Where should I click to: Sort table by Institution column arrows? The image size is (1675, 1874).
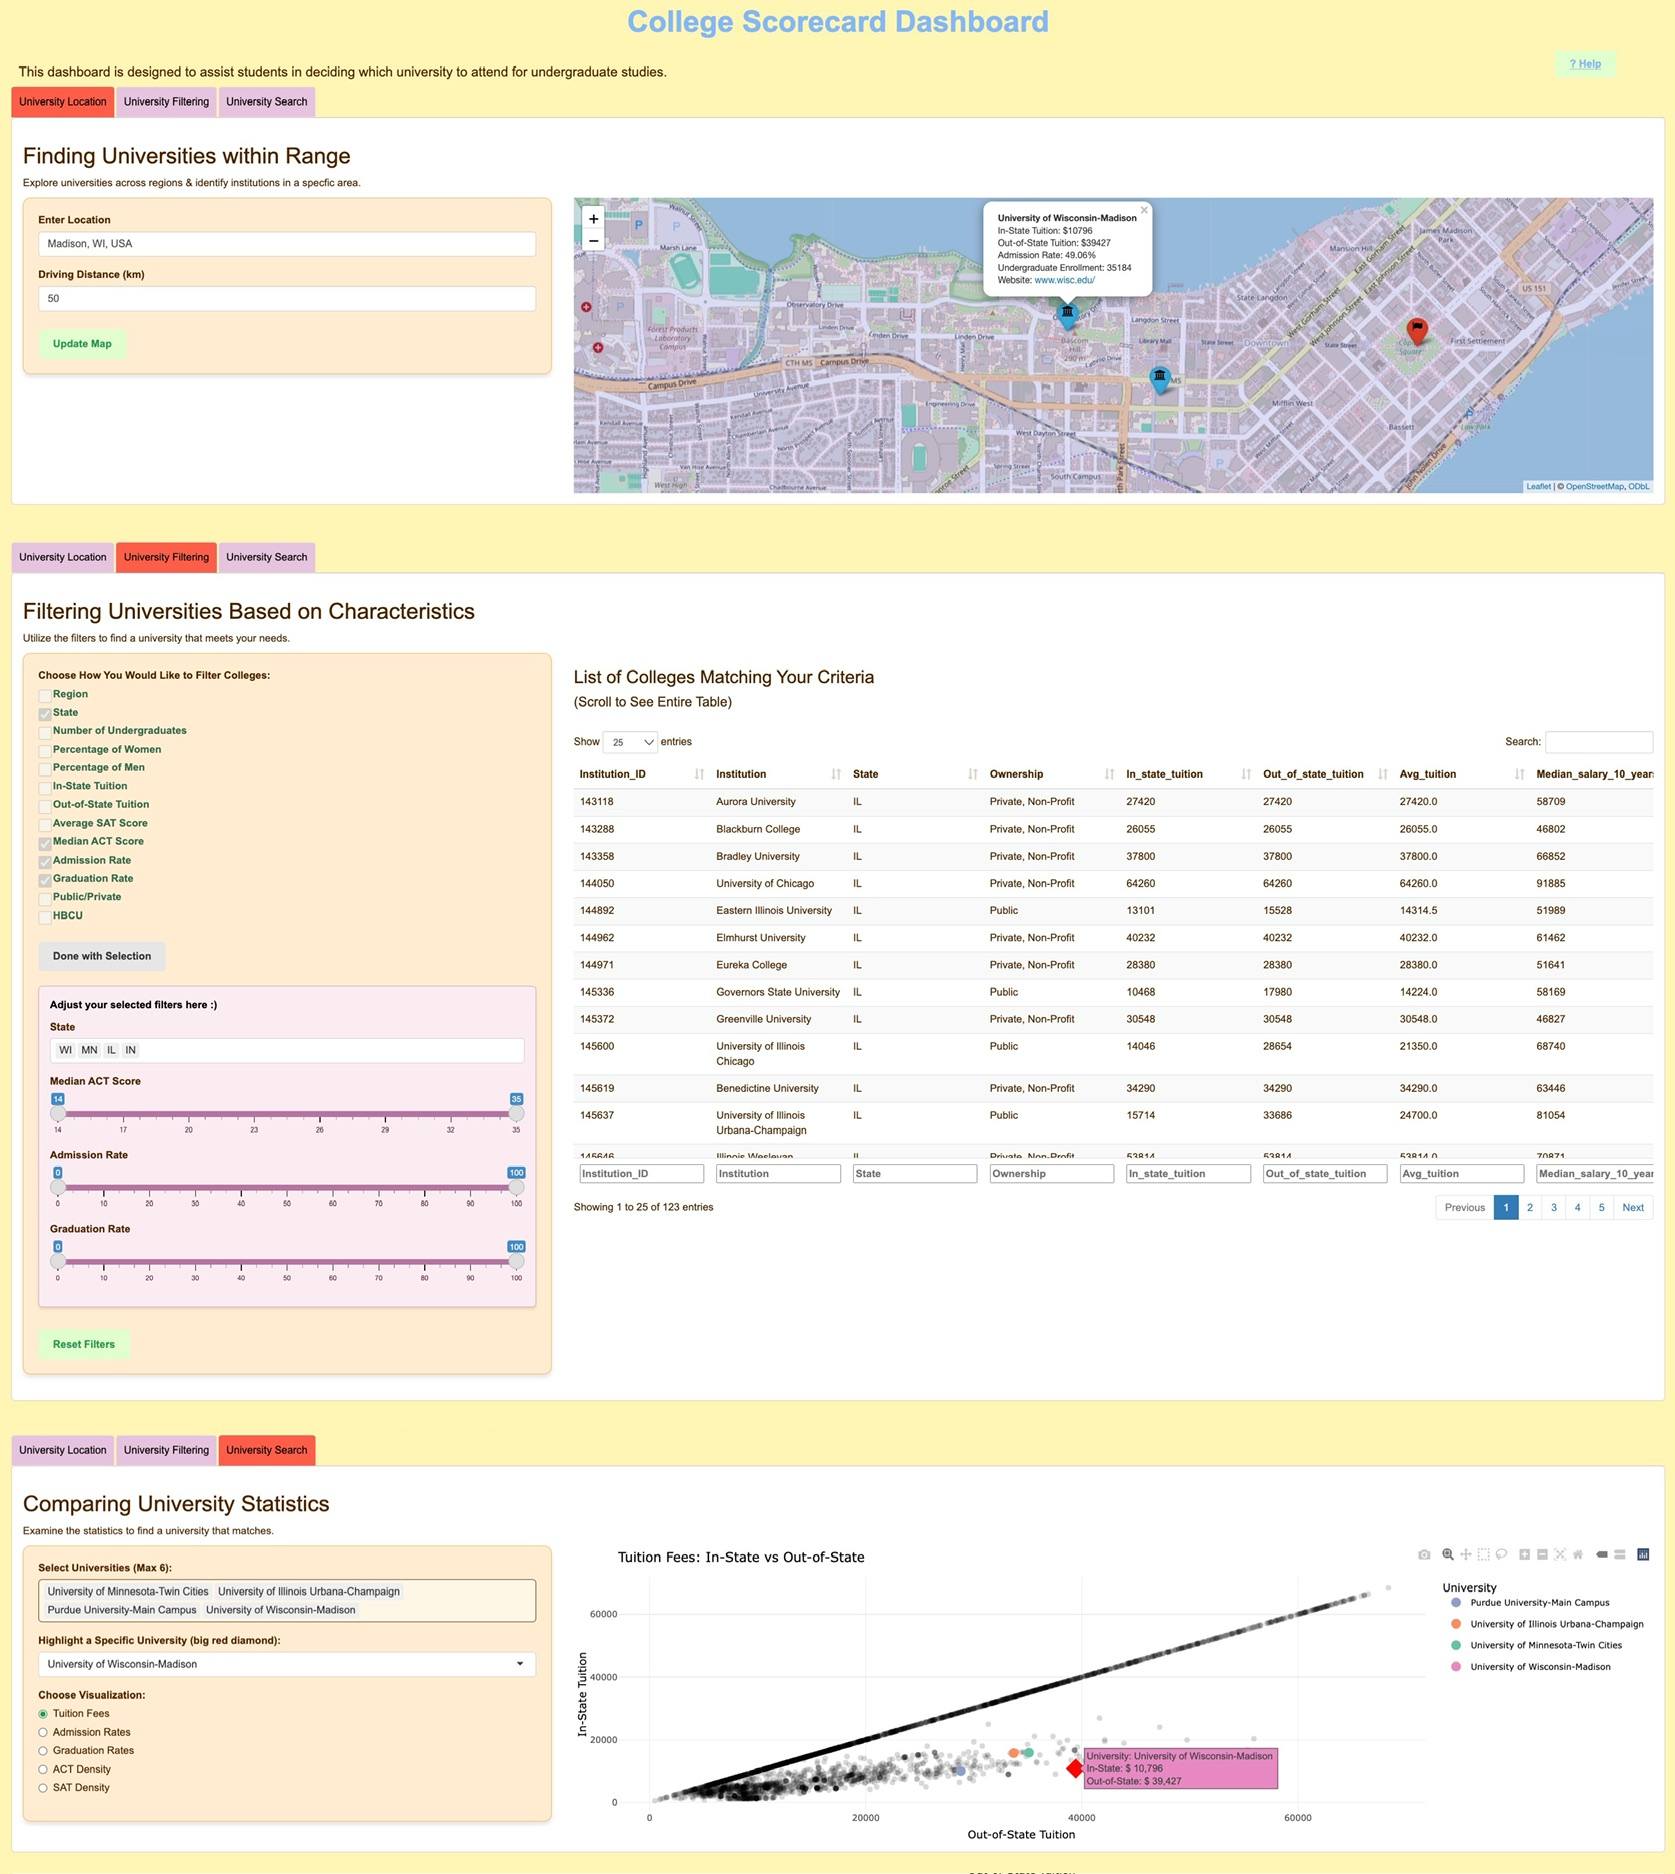pos(836,775)
